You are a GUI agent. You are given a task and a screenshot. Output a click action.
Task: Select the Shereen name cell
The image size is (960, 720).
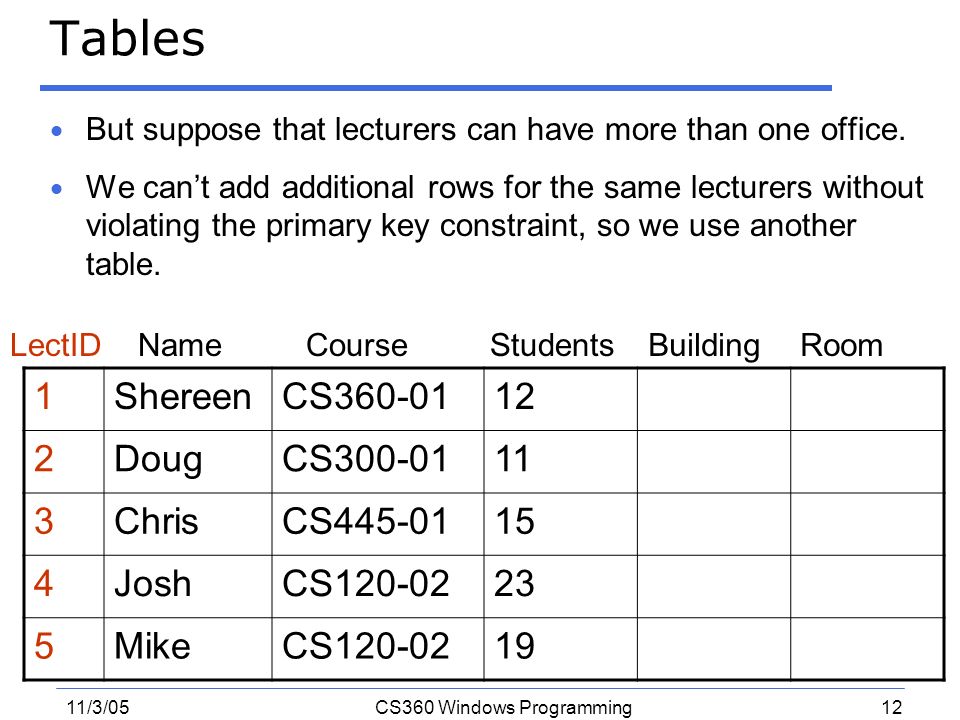click(x=188, y=399)
